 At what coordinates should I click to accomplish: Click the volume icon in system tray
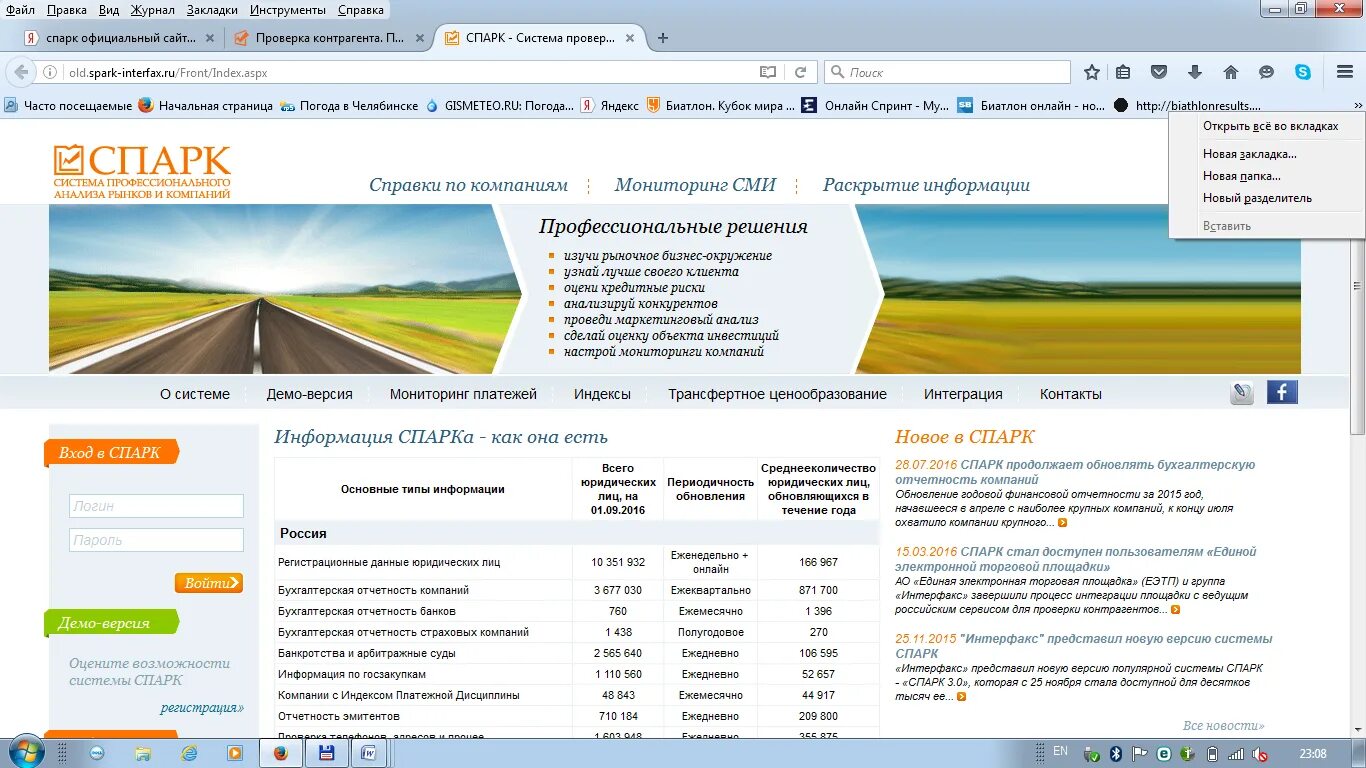pos(1261,754)
